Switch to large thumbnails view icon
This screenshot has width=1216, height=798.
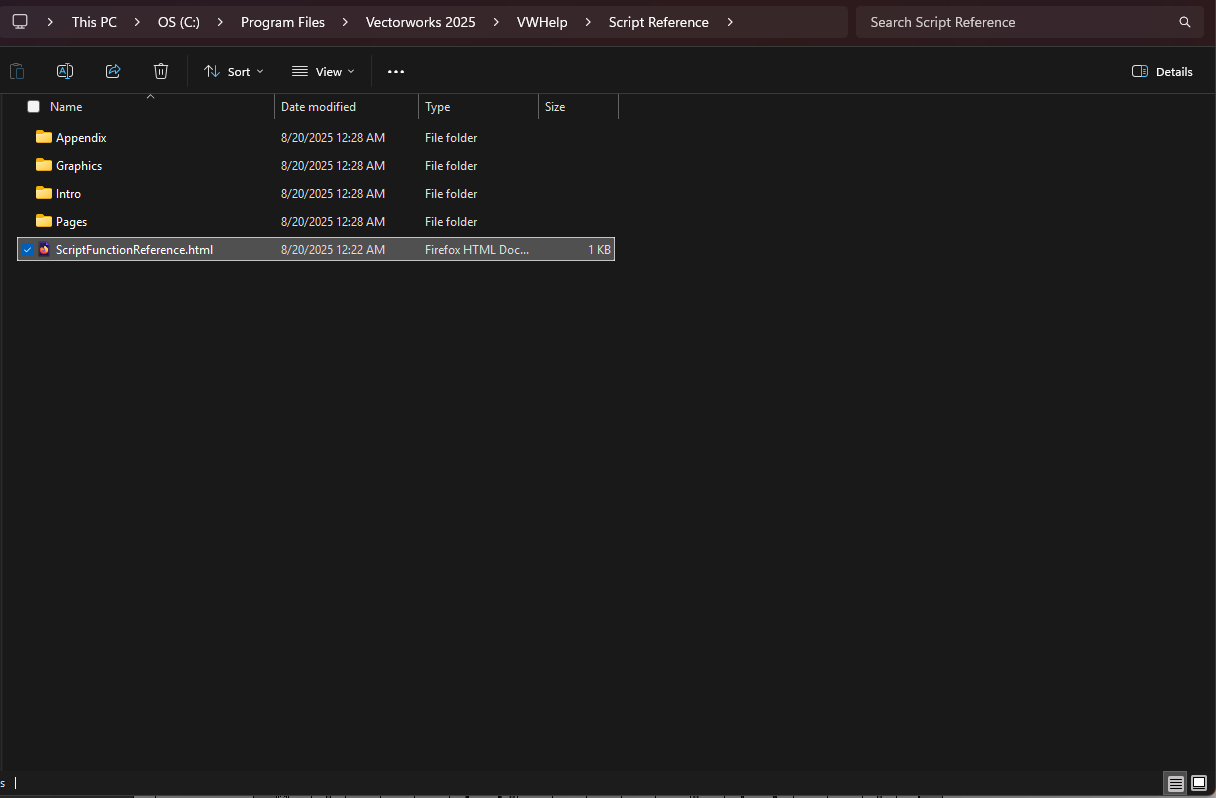point(1199,783)
